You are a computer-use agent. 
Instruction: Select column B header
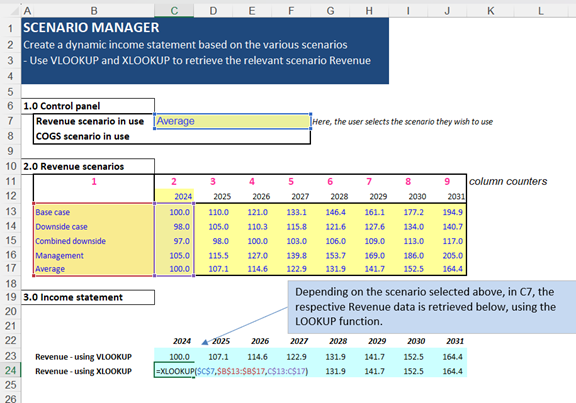tap(94, 11)
